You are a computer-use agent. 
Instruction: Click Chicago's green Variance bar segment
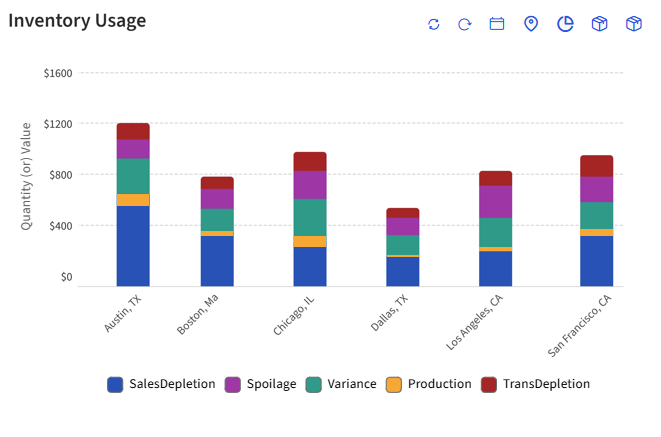310,217
